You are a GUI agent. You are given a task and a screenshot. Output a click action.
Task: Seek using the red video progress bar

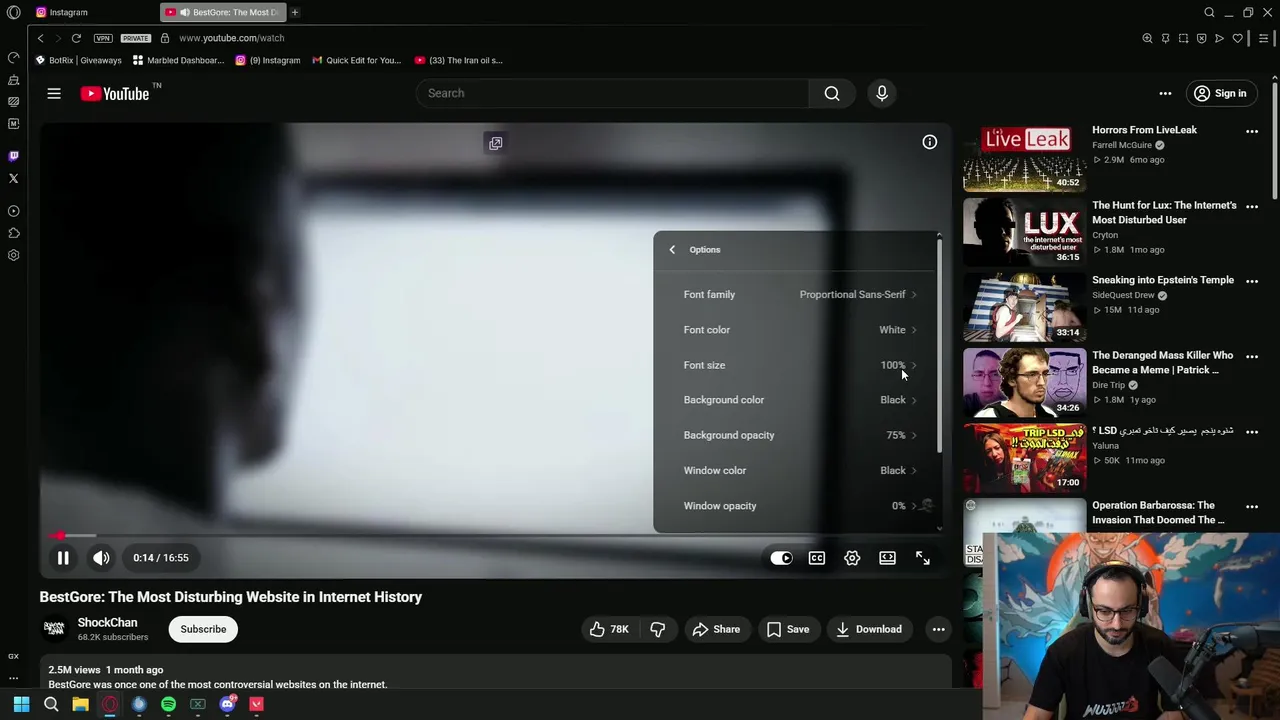click(x=496, y=536)
